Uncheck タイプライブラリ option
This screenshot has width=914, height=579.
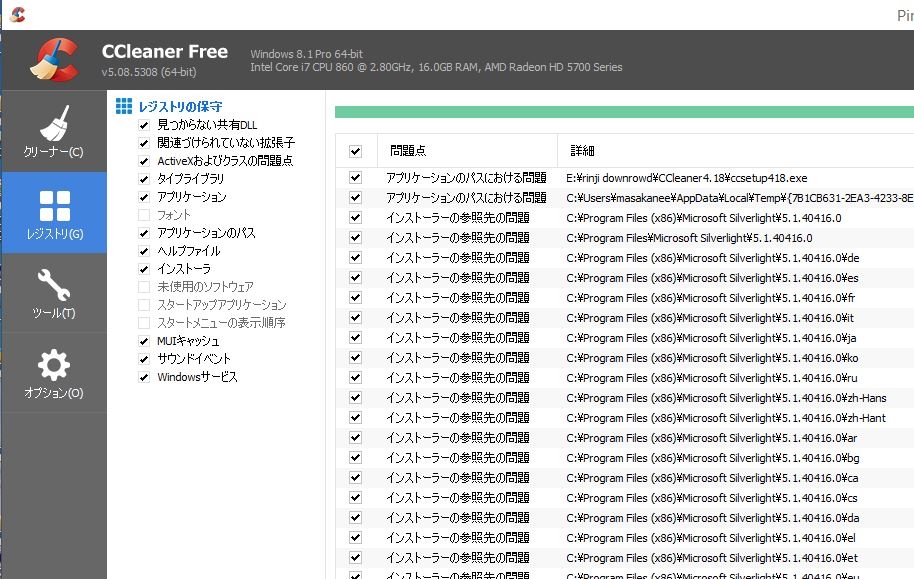pyautogui.click(x=144, y=179)
